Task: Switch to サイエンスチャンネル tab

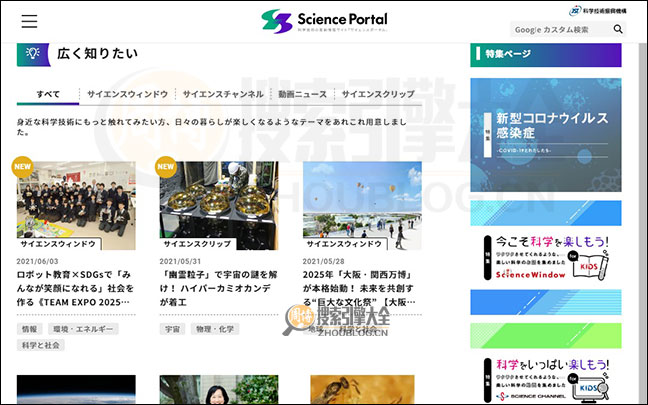Action: point(223,94)
